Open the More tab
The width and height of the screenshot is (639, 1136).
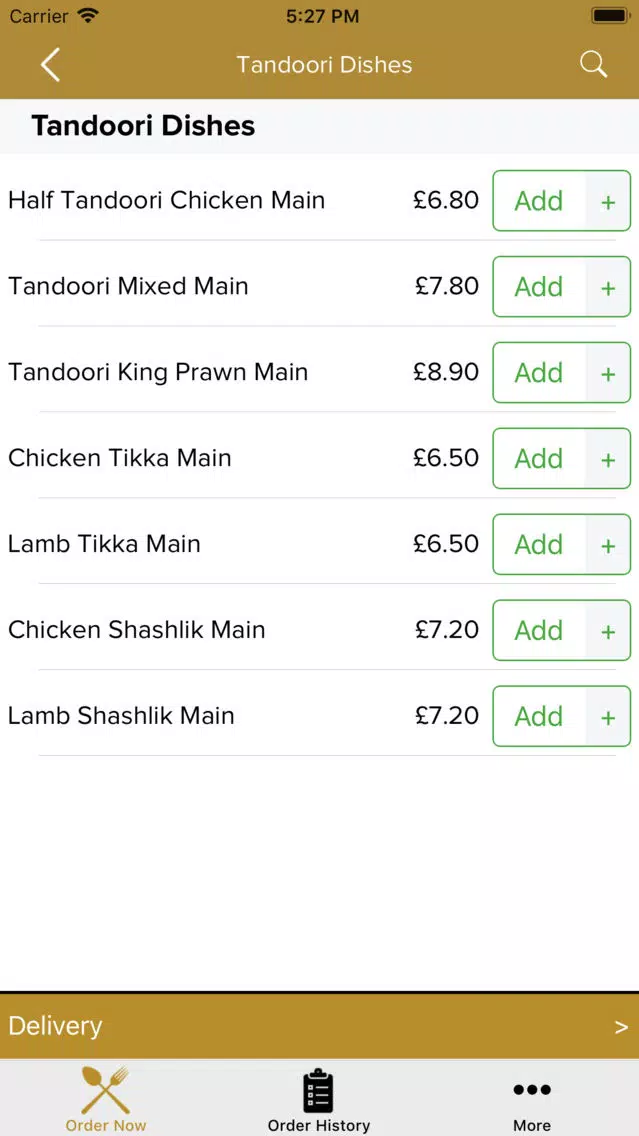click(x=532, y=1098)
